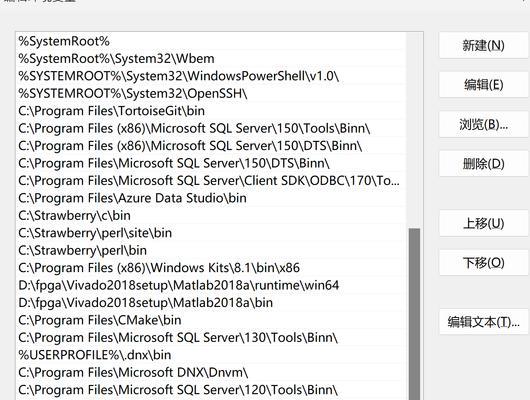Image resolution: width=530 pixels, height=400 pixels.
Task: Open the 浏览(B)... browse button
Action: 483,124
